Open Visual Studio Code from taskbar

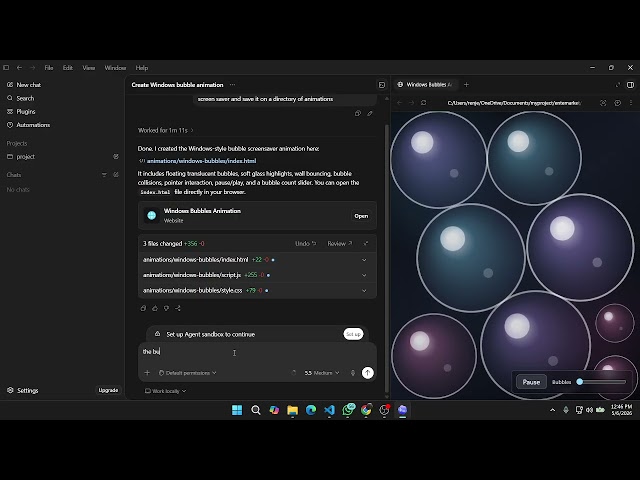point(329,410)
